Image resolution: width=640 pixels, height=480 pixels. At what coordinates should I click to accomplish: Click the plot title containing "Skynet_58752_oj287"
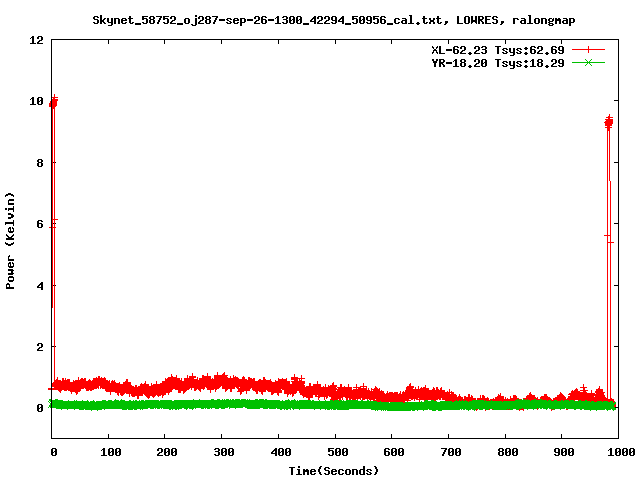pos(333,20)
